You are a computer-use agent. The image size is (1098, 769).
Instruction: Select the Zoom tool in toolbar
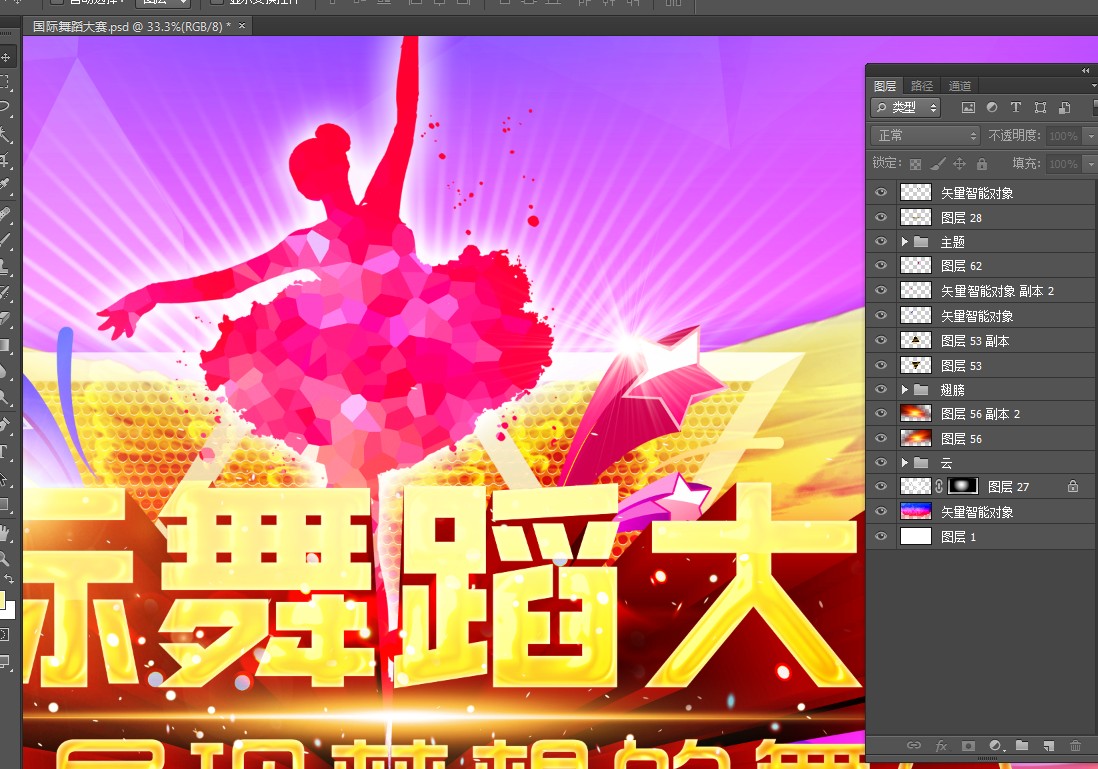pos(5,558)
